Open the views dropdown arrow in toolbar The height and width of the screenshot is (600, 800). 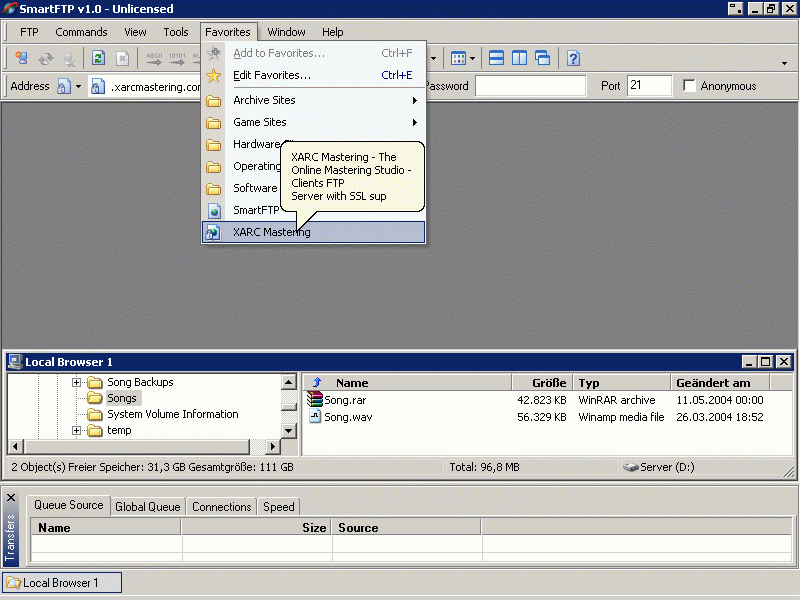coord(473,58)
